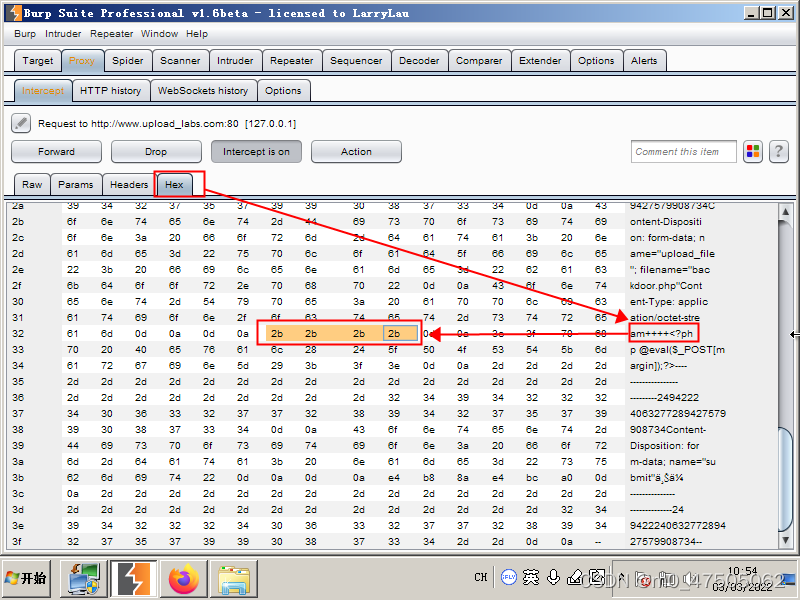Click ASCII text 'ontent-Dispositi'
The width and height of the screenshot is (800, 600).
coord(666,221)
